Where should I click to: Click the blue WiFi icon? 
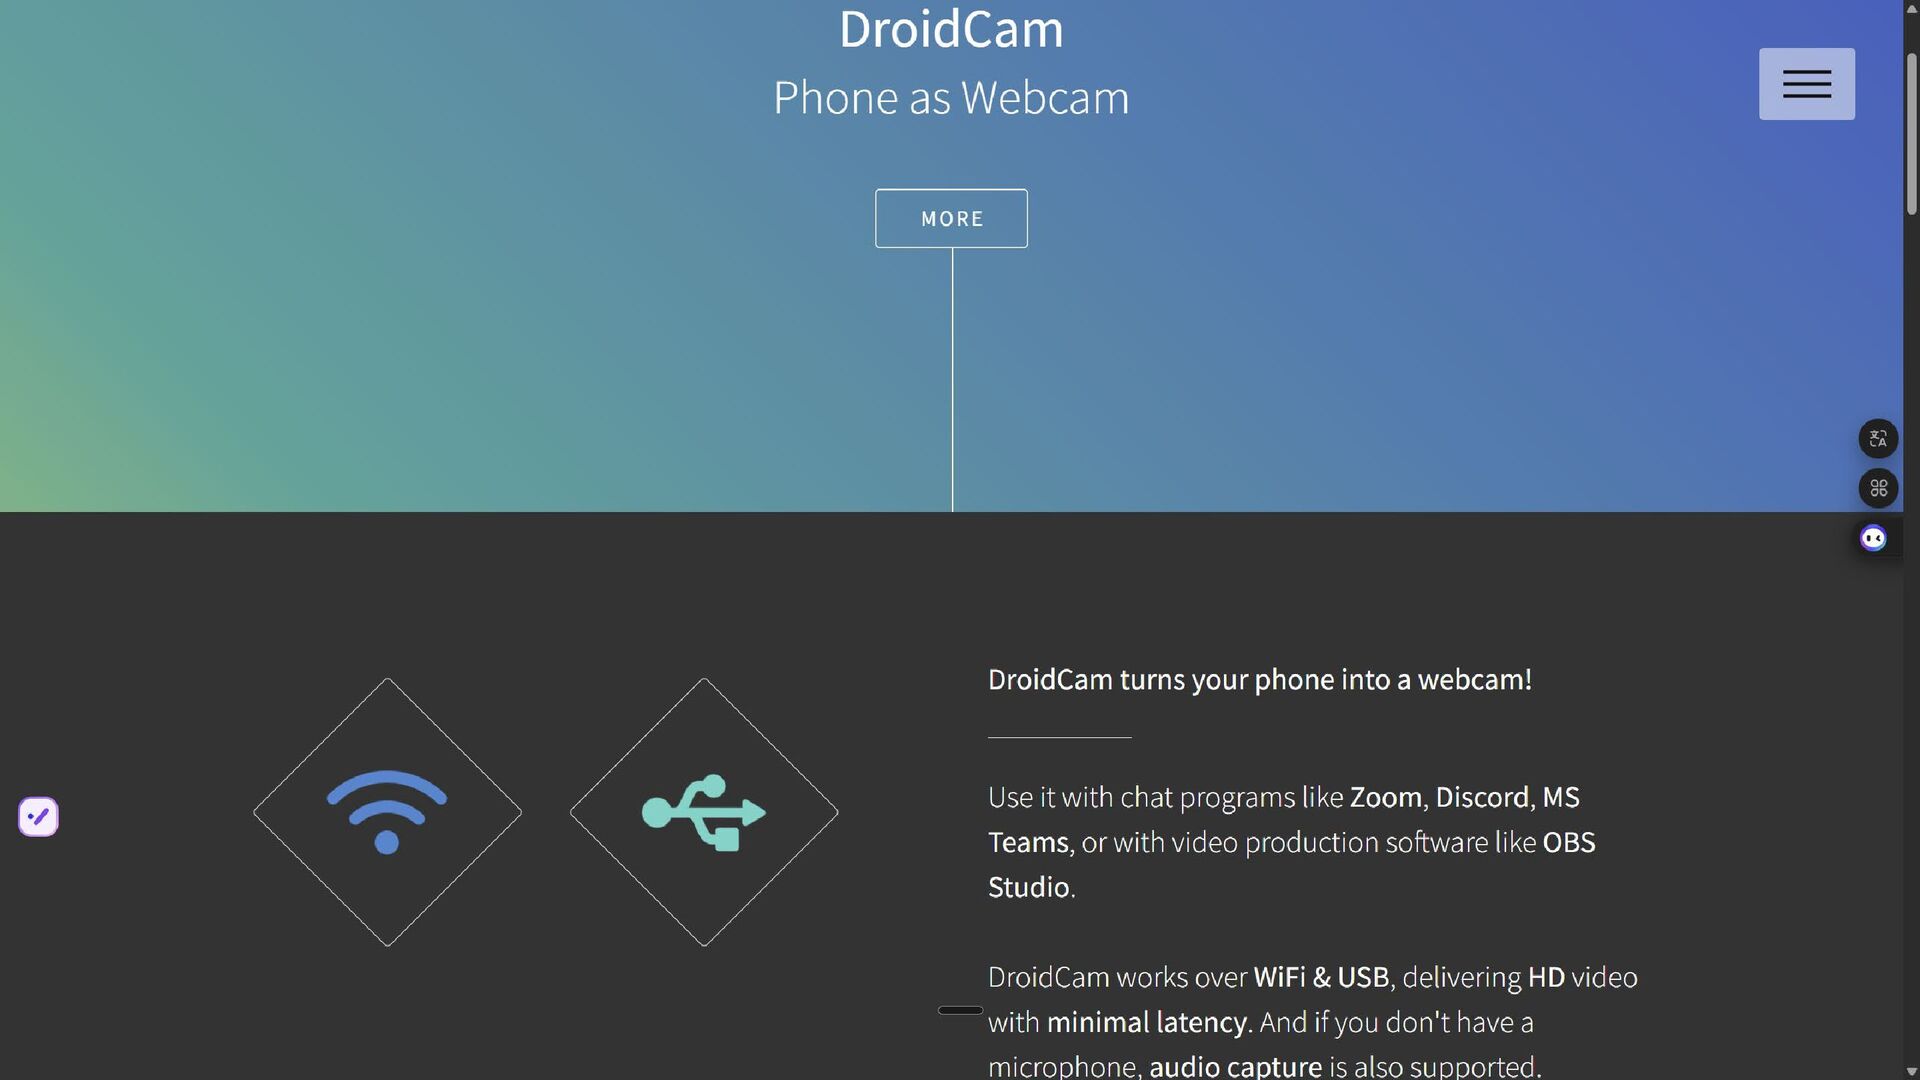click(x=387, y=812)
